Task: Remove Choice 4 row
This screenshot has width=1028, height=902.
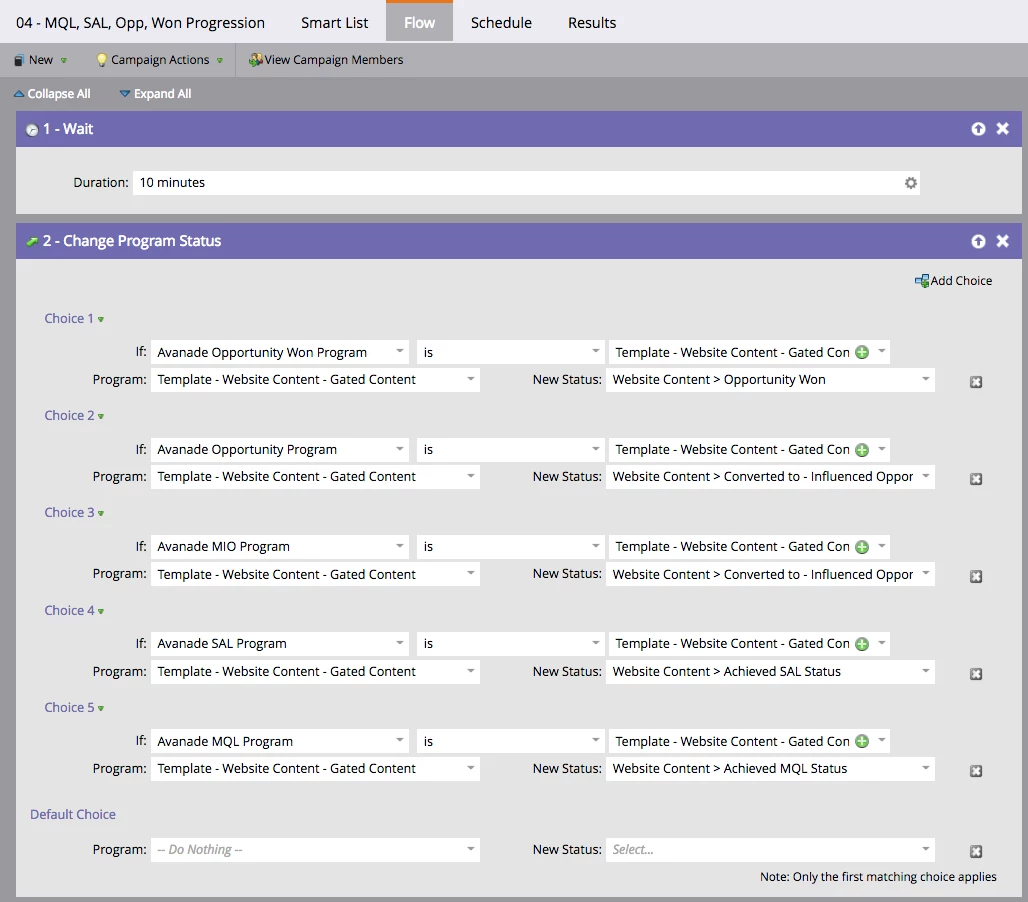Action: point(976,674)
